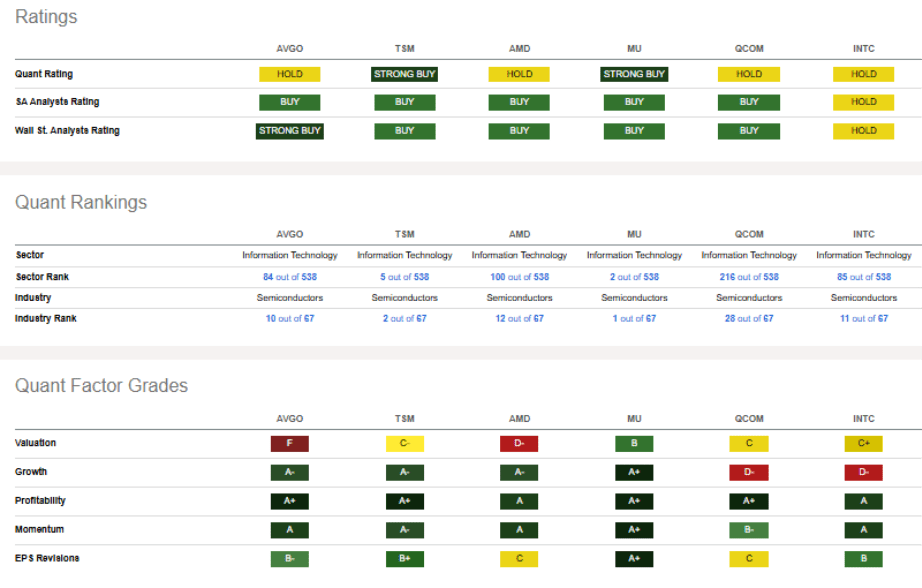Click INTC's Hold SA Analysts rating badge

tap(863, 102)
